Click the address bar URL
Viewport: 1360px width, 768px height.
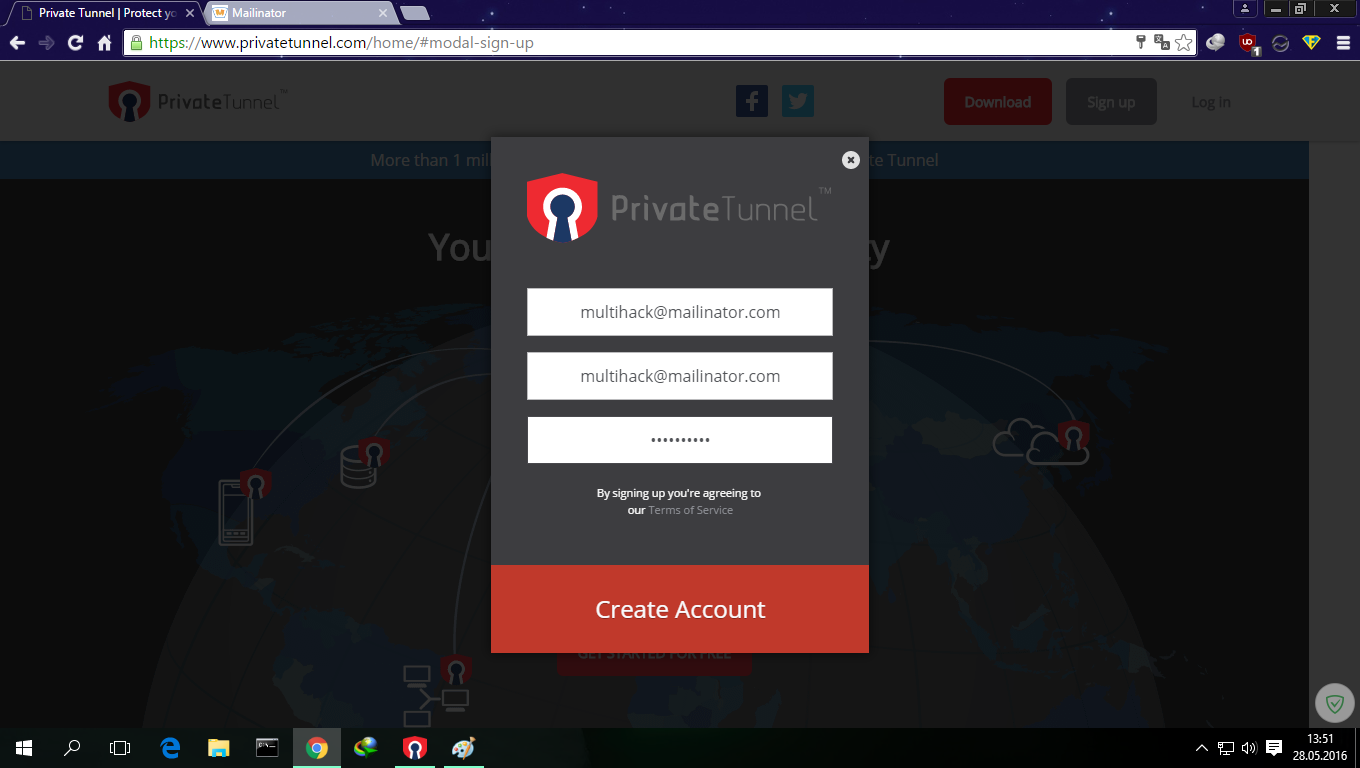341,43
